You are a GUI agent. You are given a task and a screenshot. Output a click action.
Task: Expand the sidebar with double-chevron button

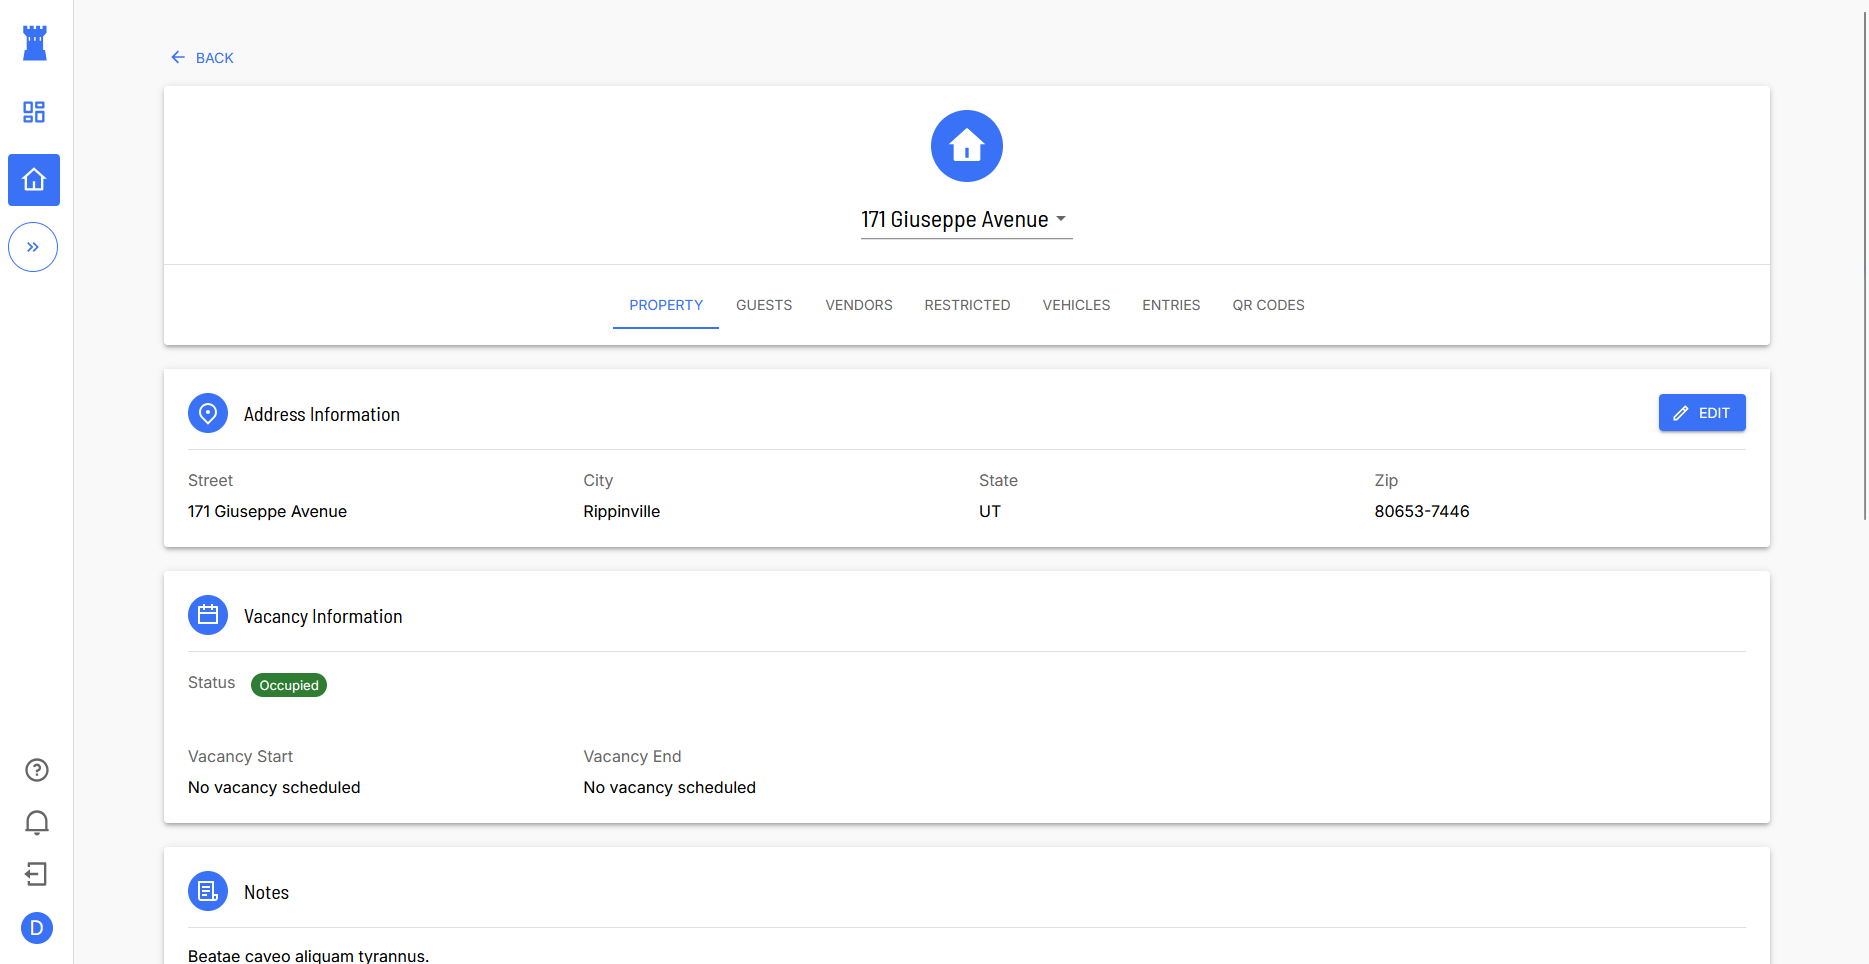tap(33, 247)
